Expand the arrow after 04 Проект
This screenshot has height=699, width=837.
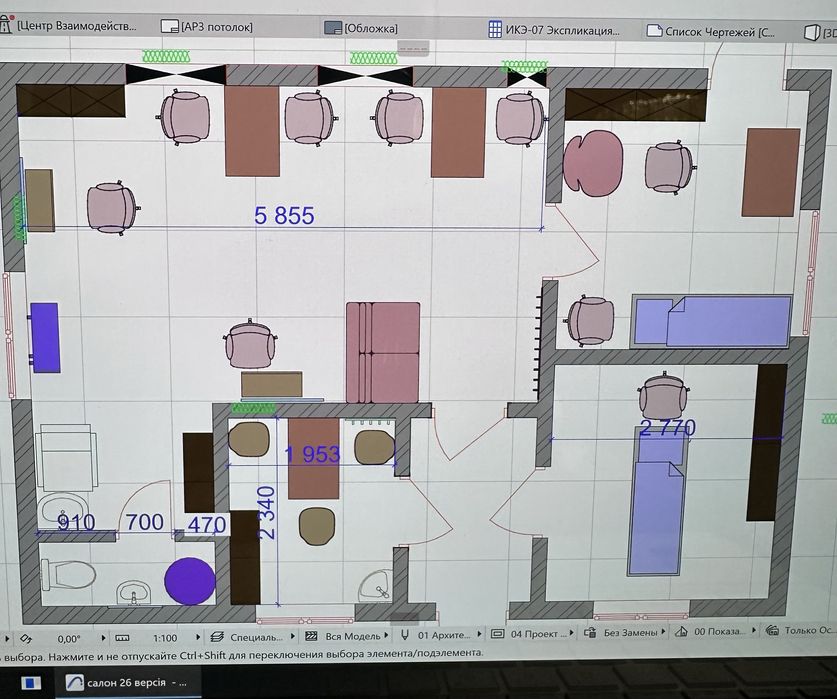(x=571, y=633)
